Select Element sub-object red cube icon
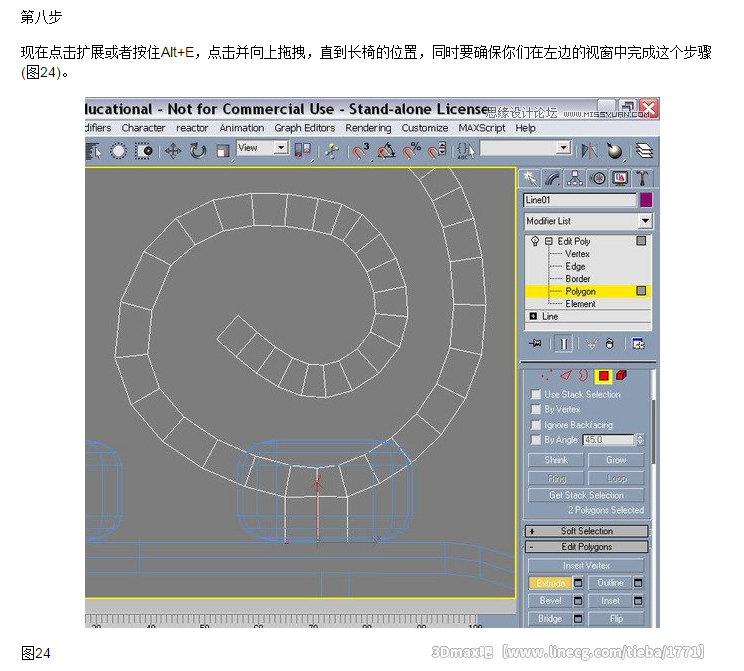744x671 pixels. click(x=621, y=376)
